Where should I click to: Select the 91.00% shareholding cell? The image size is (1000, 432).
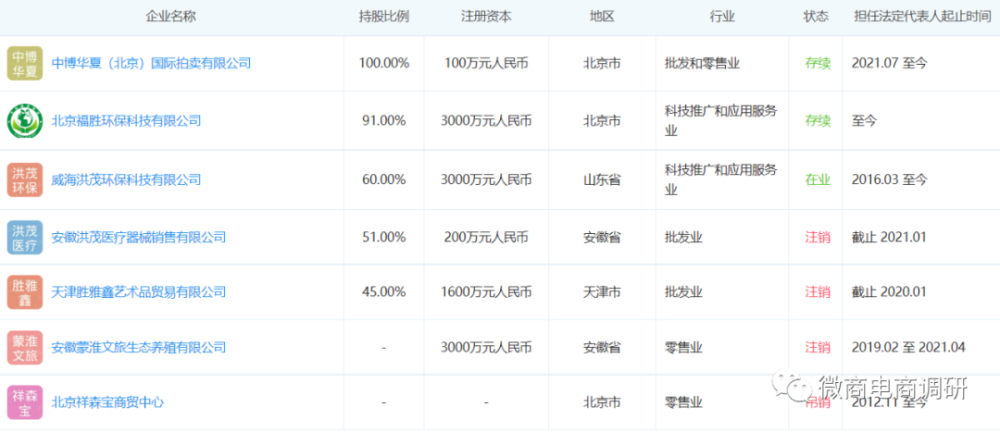[x=383, y=121]
